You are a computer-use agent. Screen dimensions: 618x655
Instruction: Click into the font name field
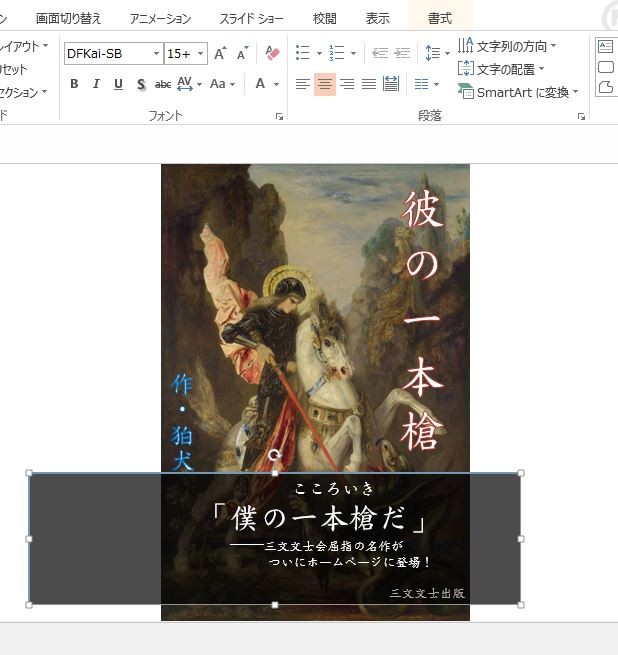[x=108, y=53]
